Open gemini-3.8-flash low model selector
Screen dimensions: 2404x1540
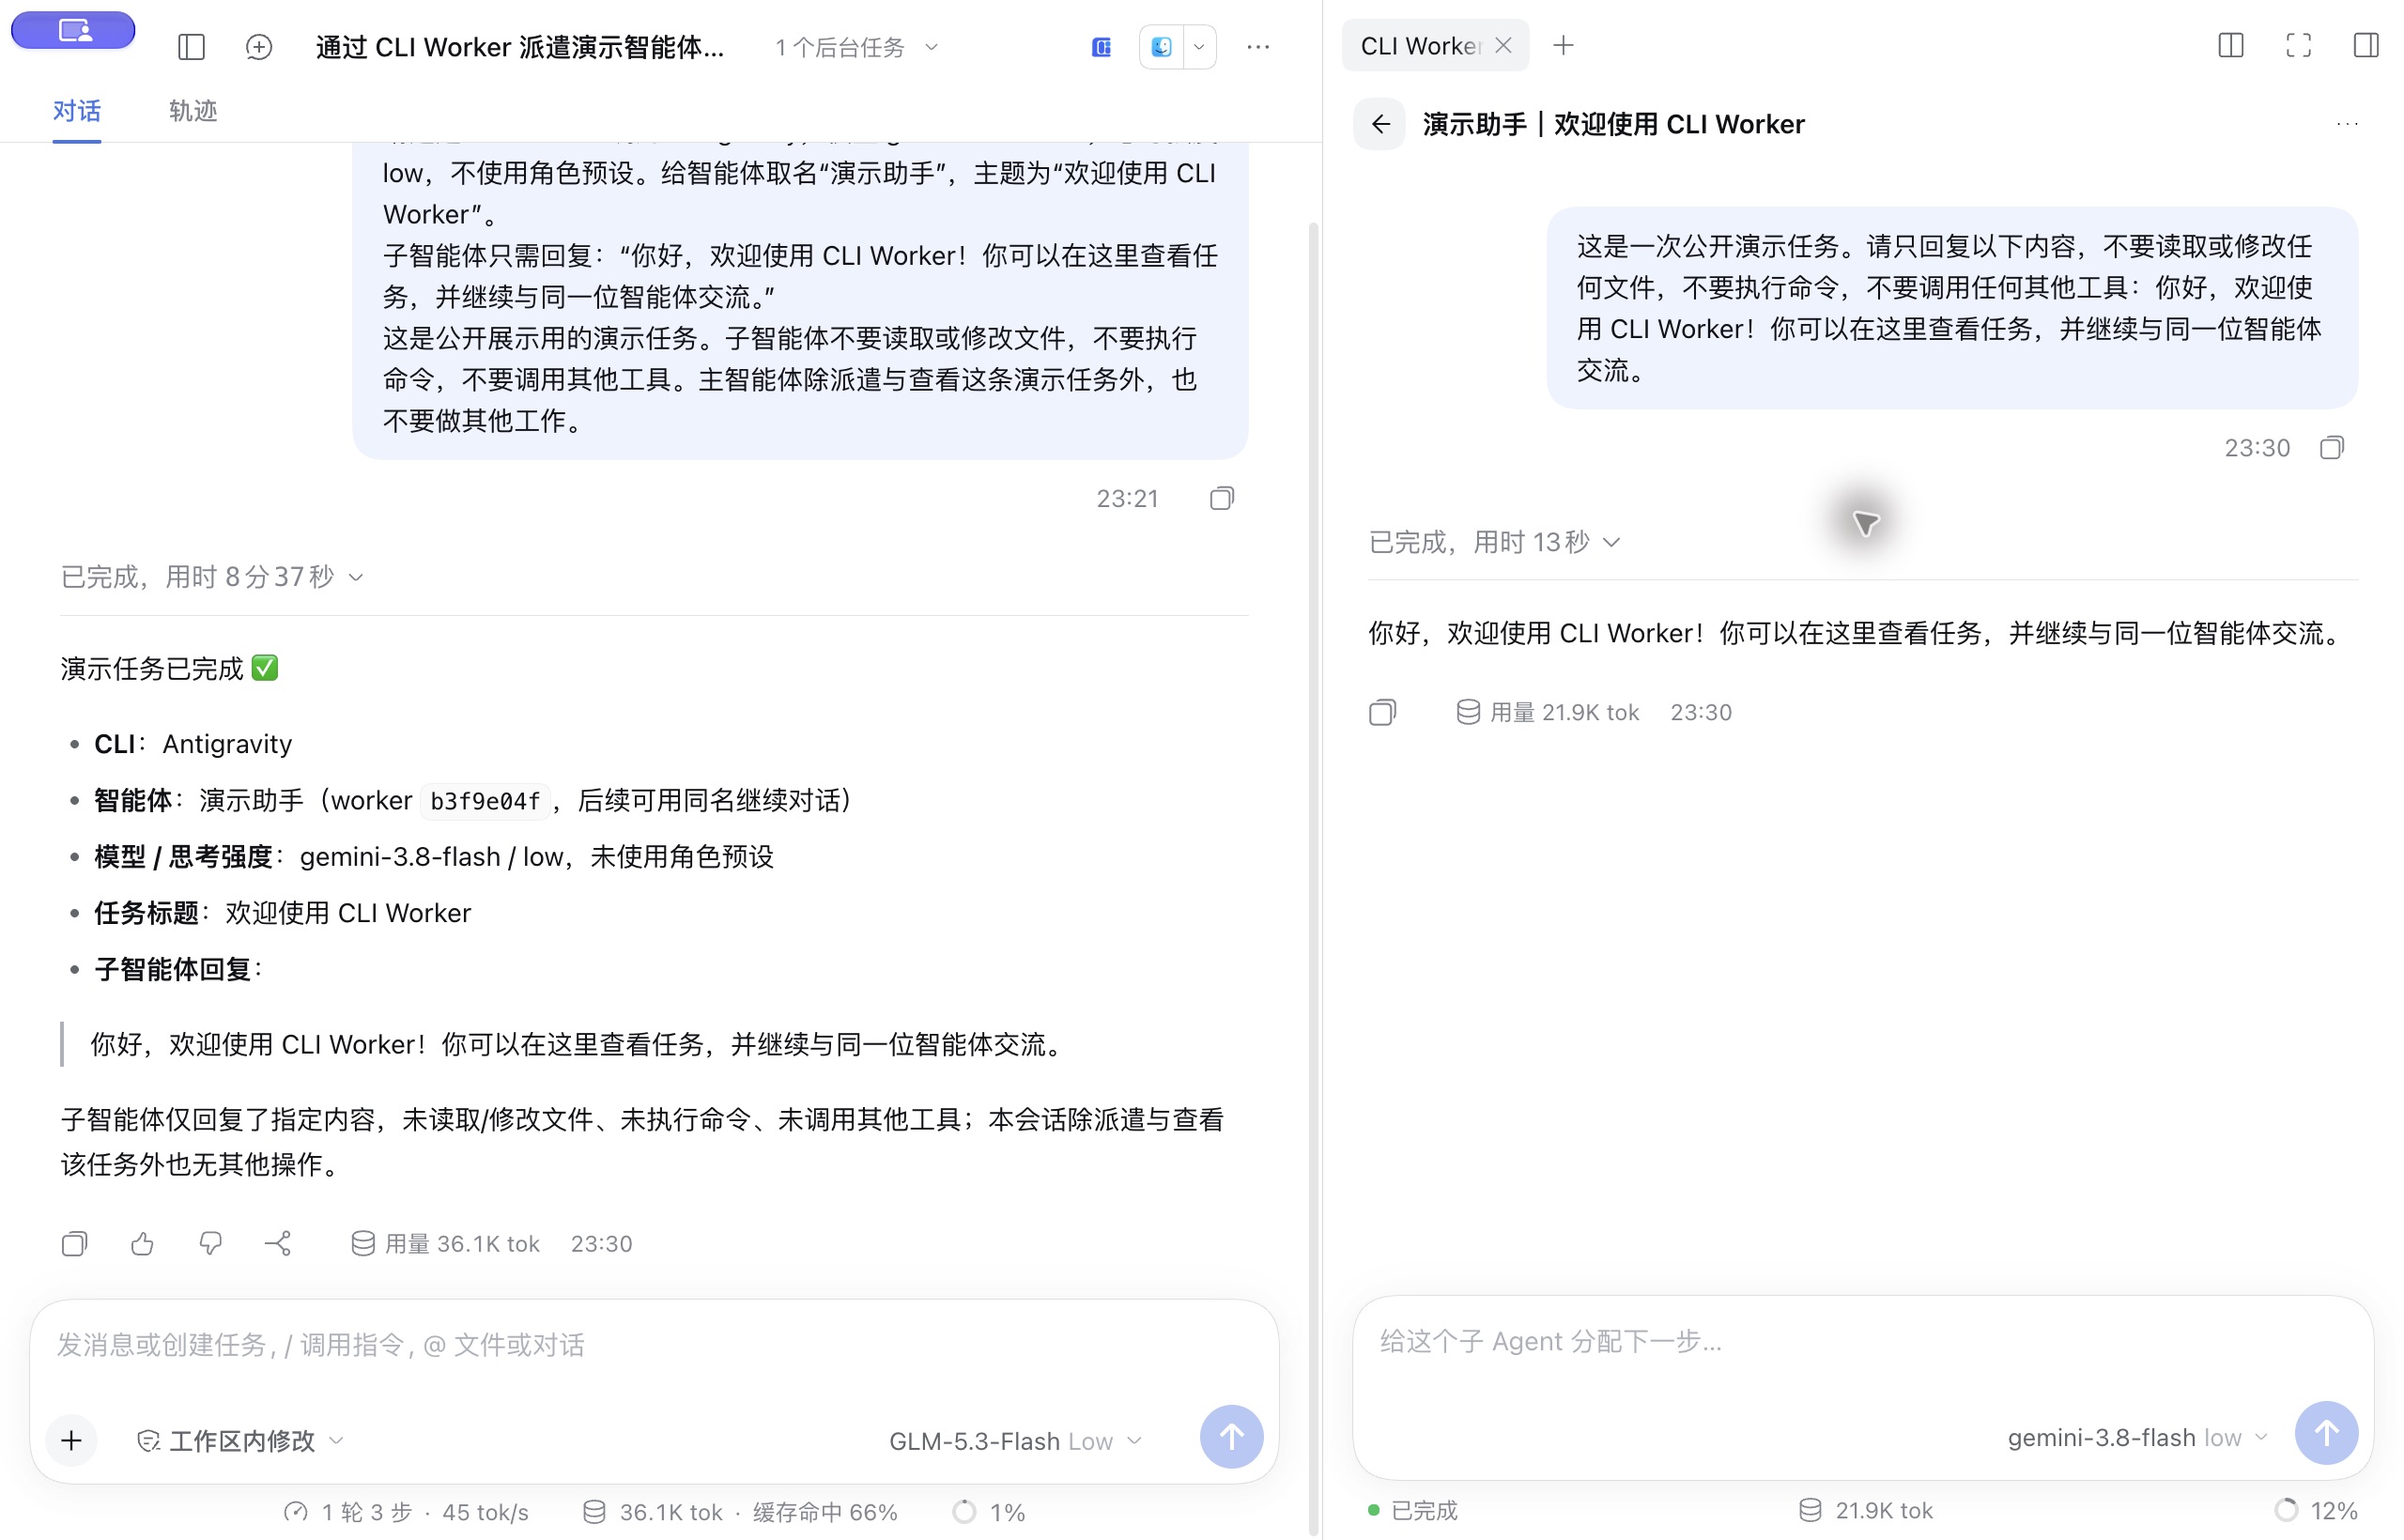tap(2137, 1437)
